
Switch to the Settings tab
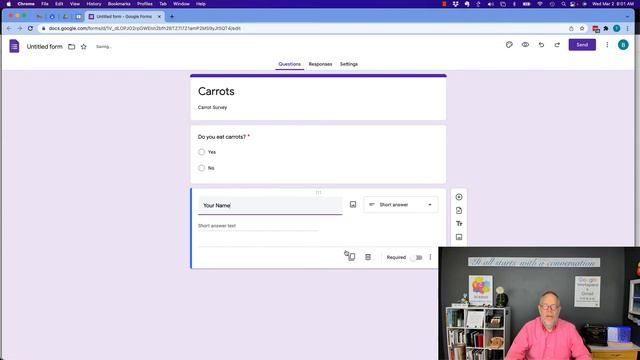[349, 64]
